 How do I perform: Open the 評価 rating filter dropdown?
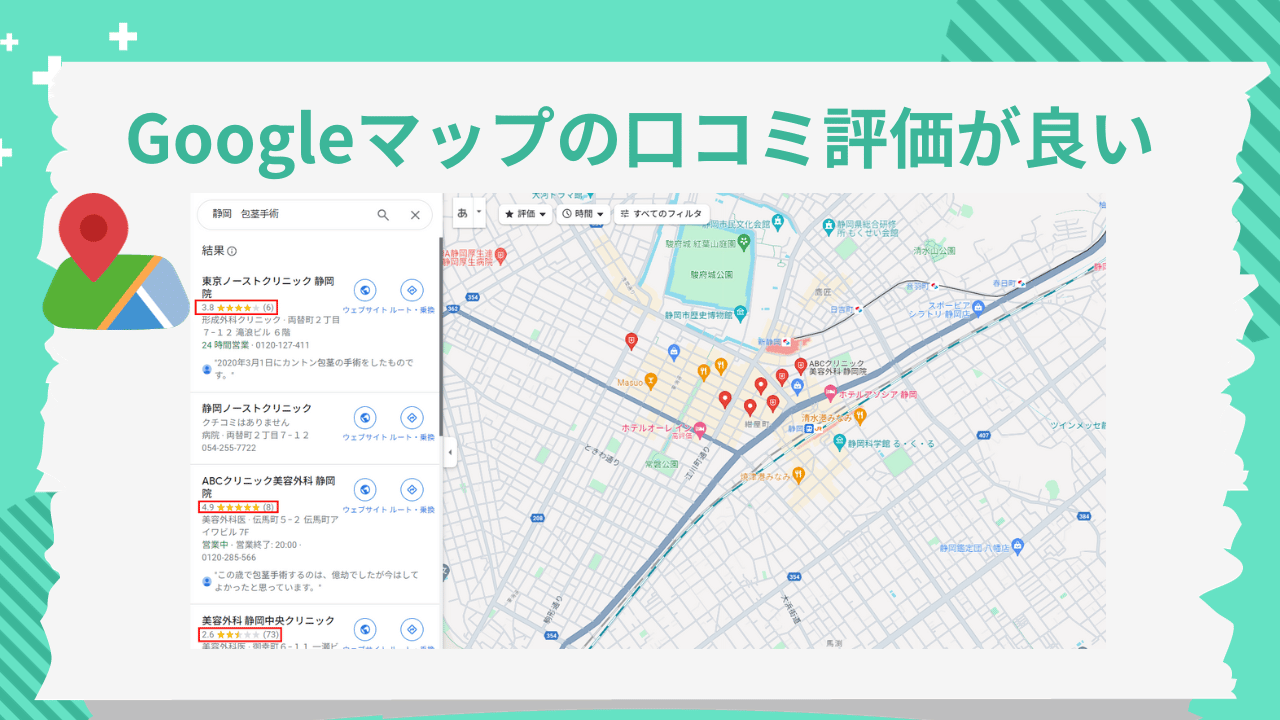pyautogui.click(x=526, y=214)
